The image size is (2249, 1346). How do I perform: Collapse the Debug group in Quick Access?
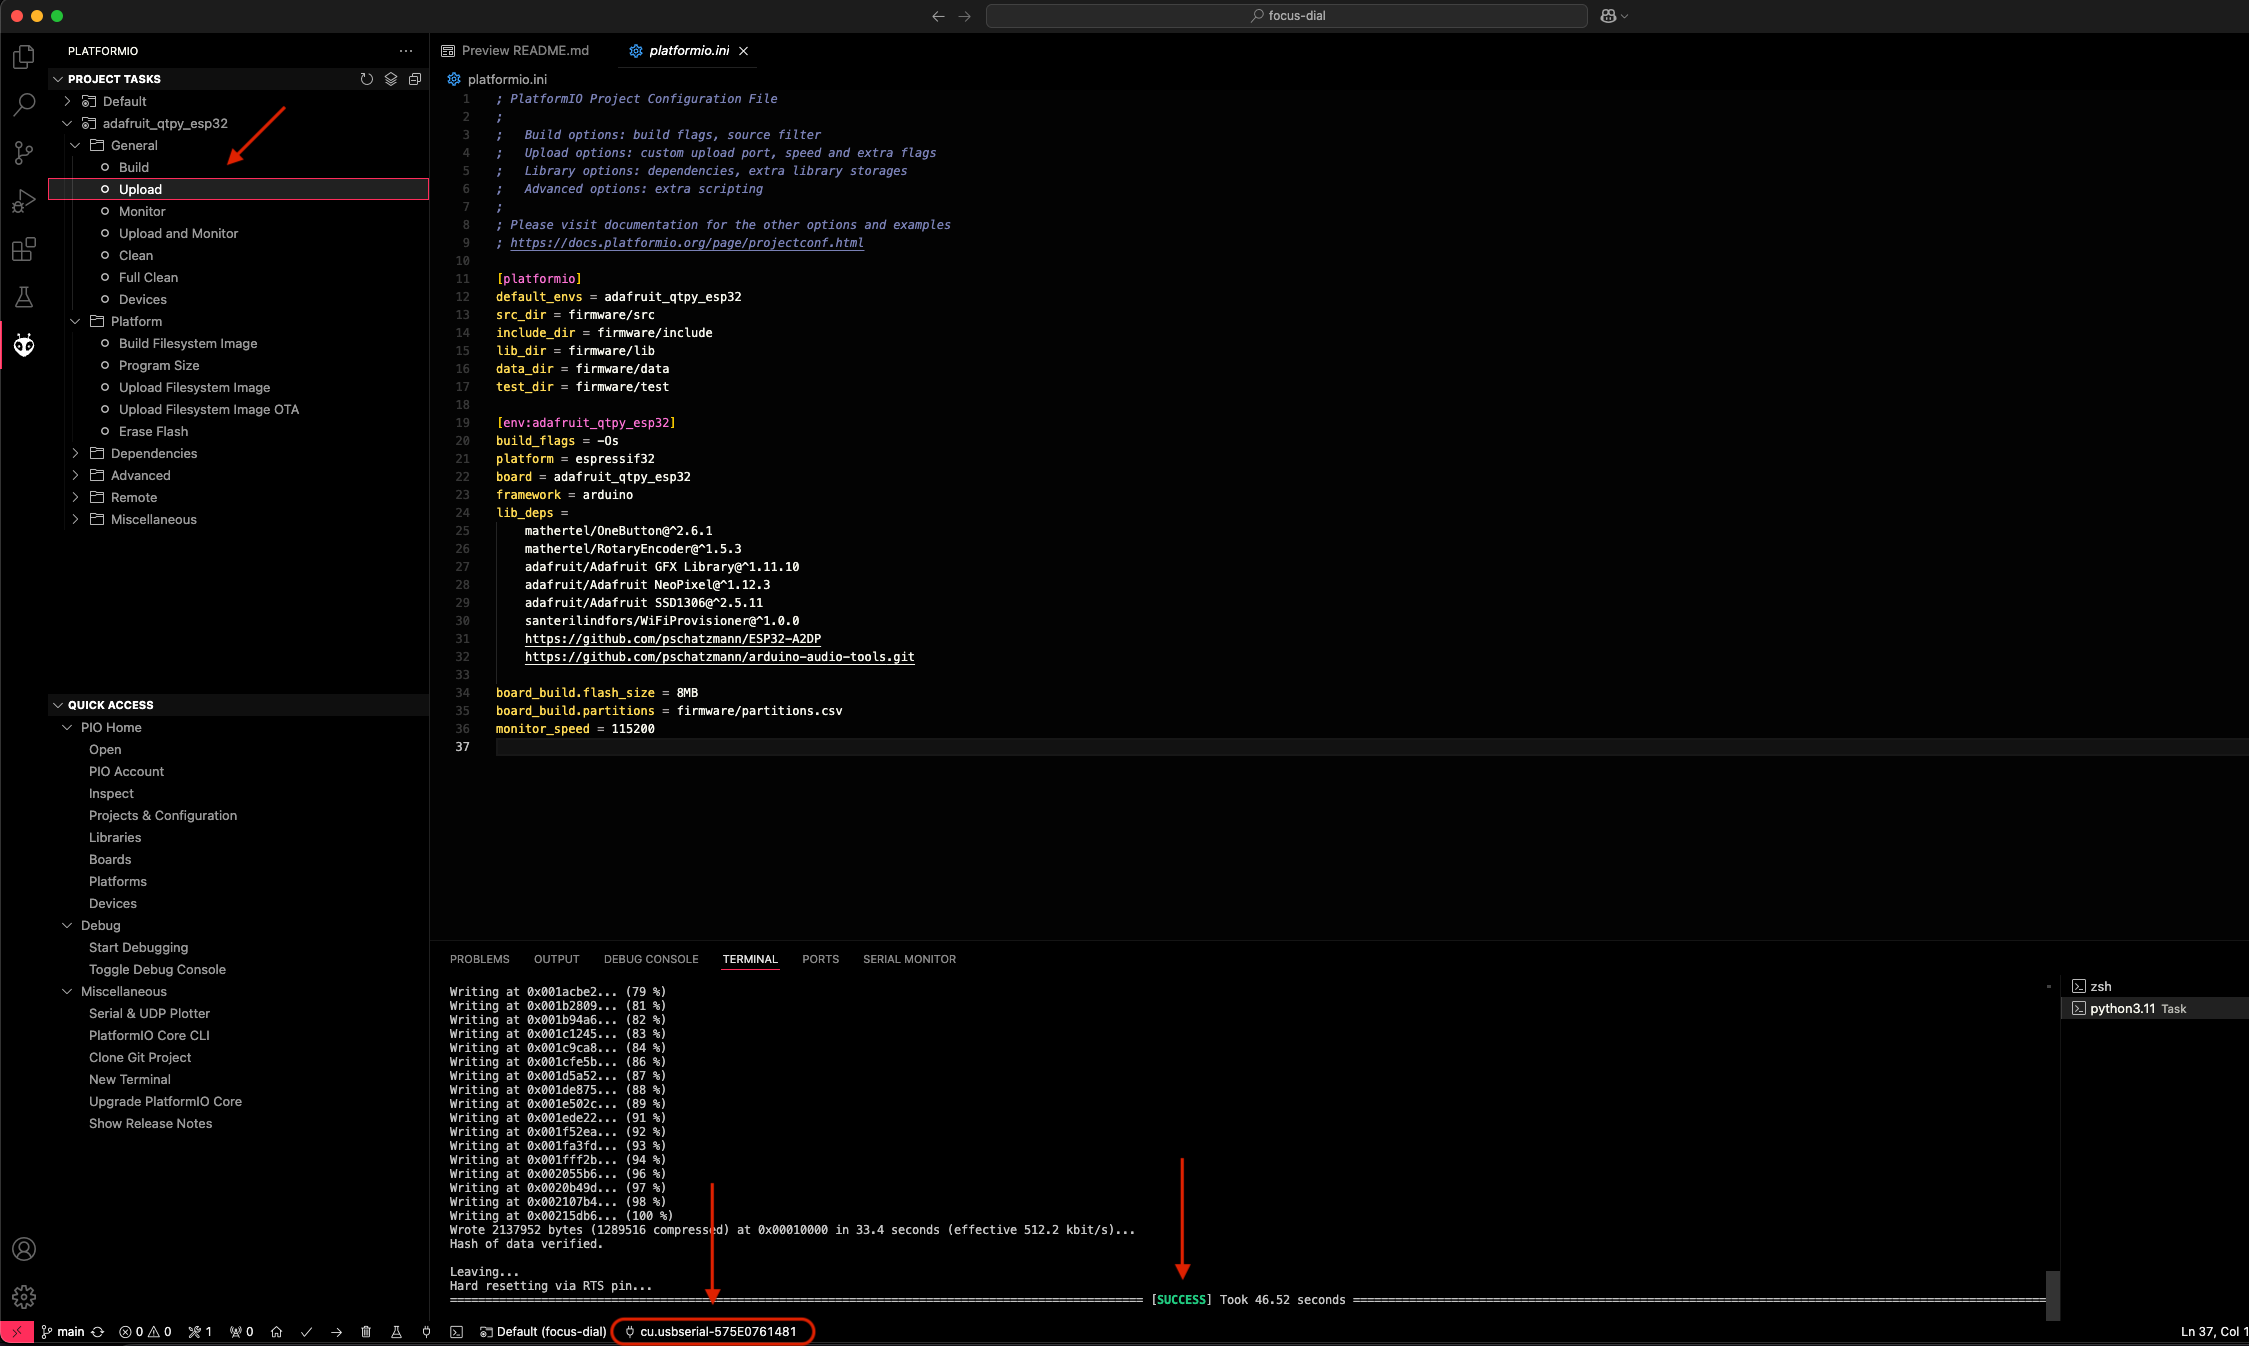(67, 925)
